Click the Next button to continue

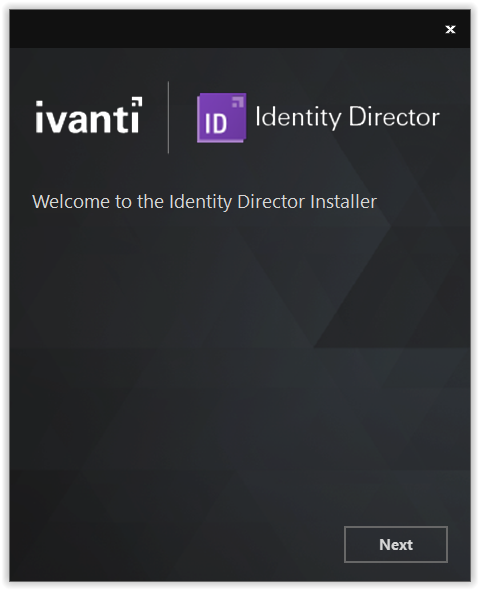point(395,544)
